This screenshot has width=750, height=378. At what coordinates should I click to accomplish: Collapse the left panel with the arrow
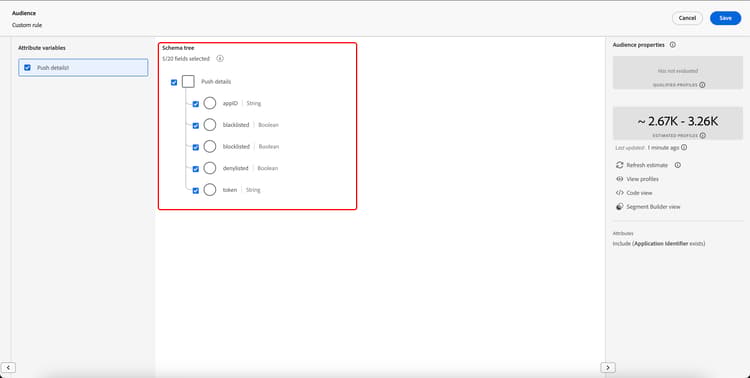[x=8, y=367]
